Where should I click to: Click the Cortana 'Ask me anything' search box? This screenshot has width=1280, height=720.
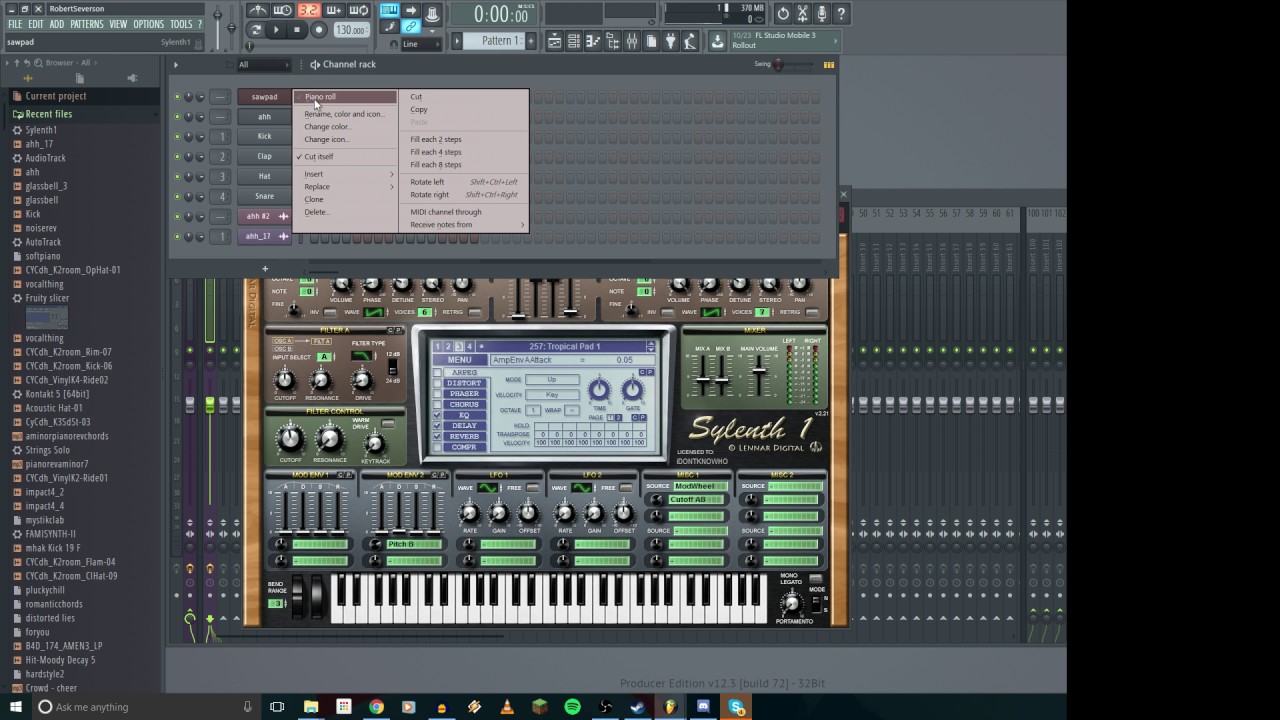[145, 707]
